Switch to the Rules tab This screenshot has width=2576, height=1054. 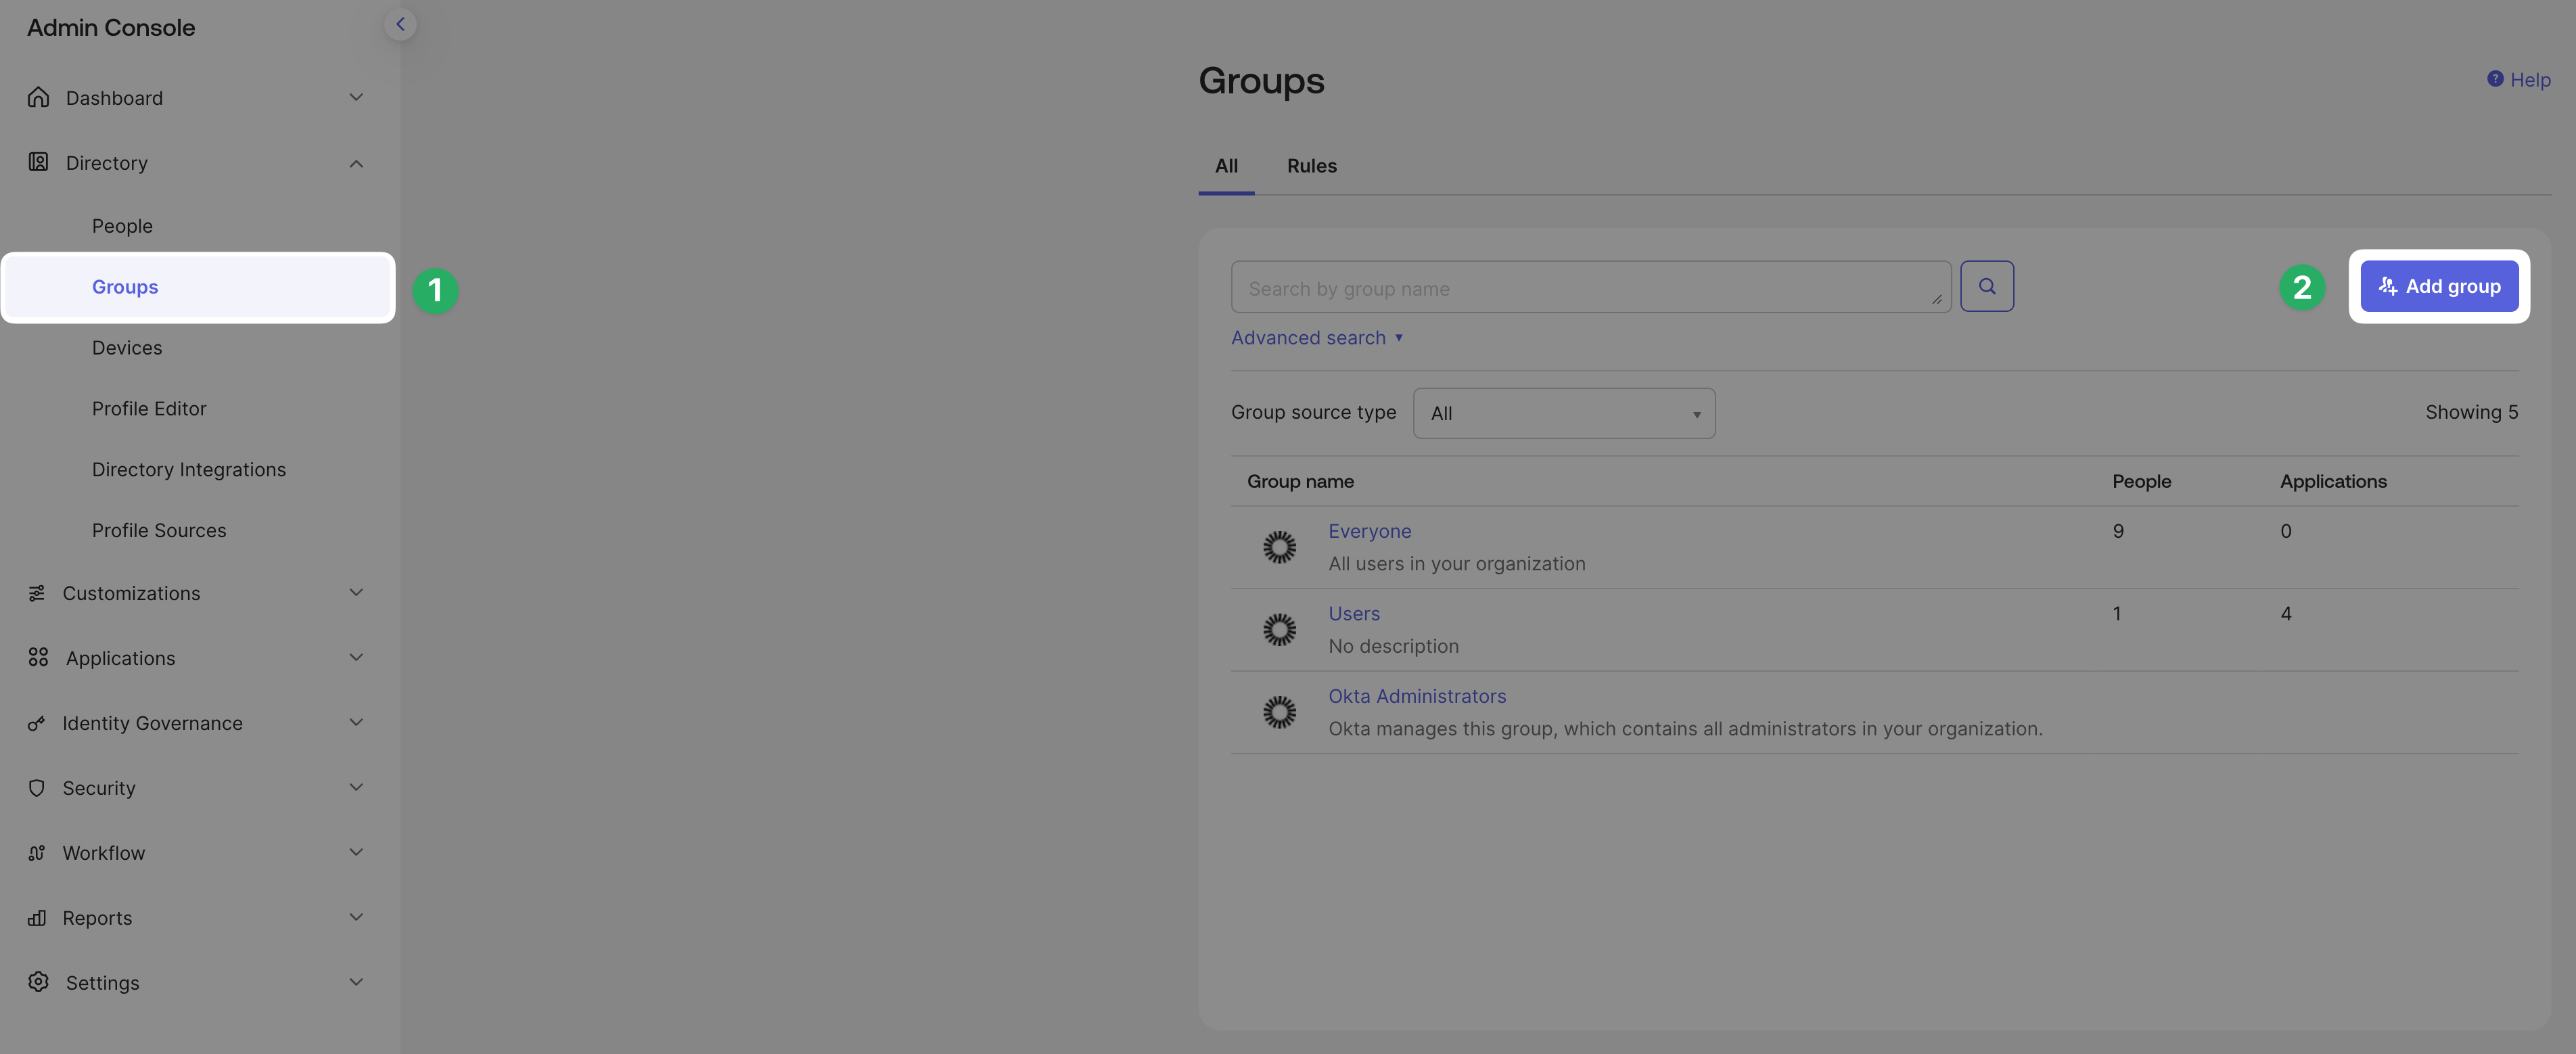point(1311,166)
